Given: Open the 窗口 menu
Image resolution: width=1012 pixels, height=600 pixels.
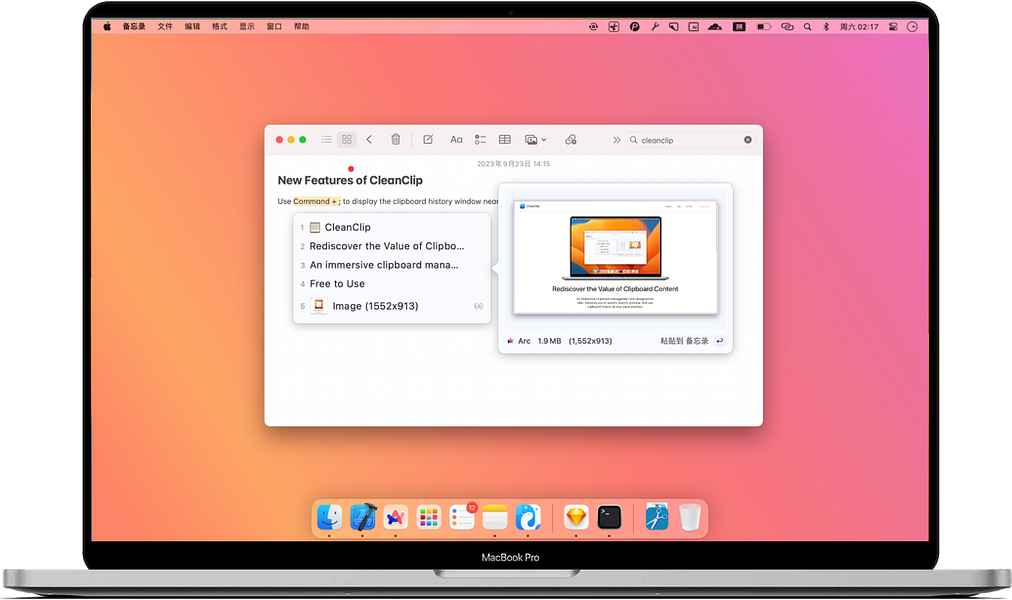Looking at the screenshot, I should click(x=274, y=26).
